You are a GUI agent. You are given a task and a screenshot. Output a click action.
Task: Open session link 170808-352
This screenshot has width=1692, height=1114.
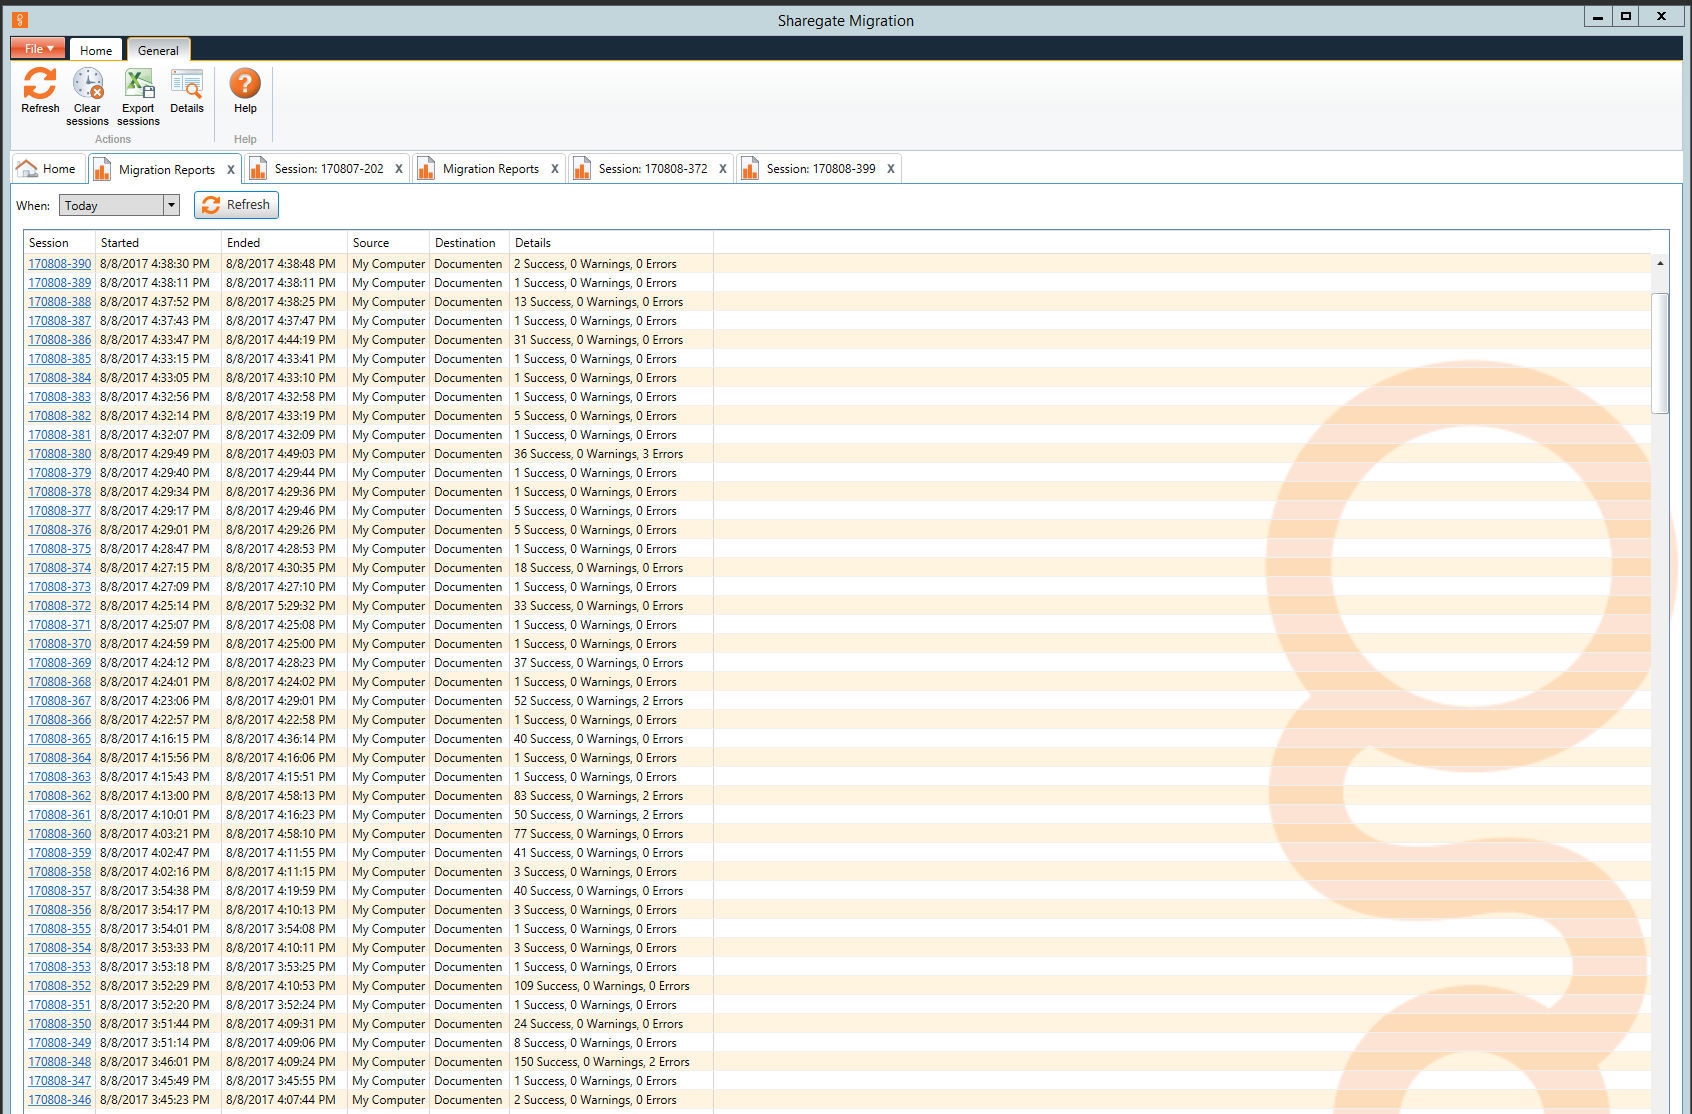coord(59,986)
